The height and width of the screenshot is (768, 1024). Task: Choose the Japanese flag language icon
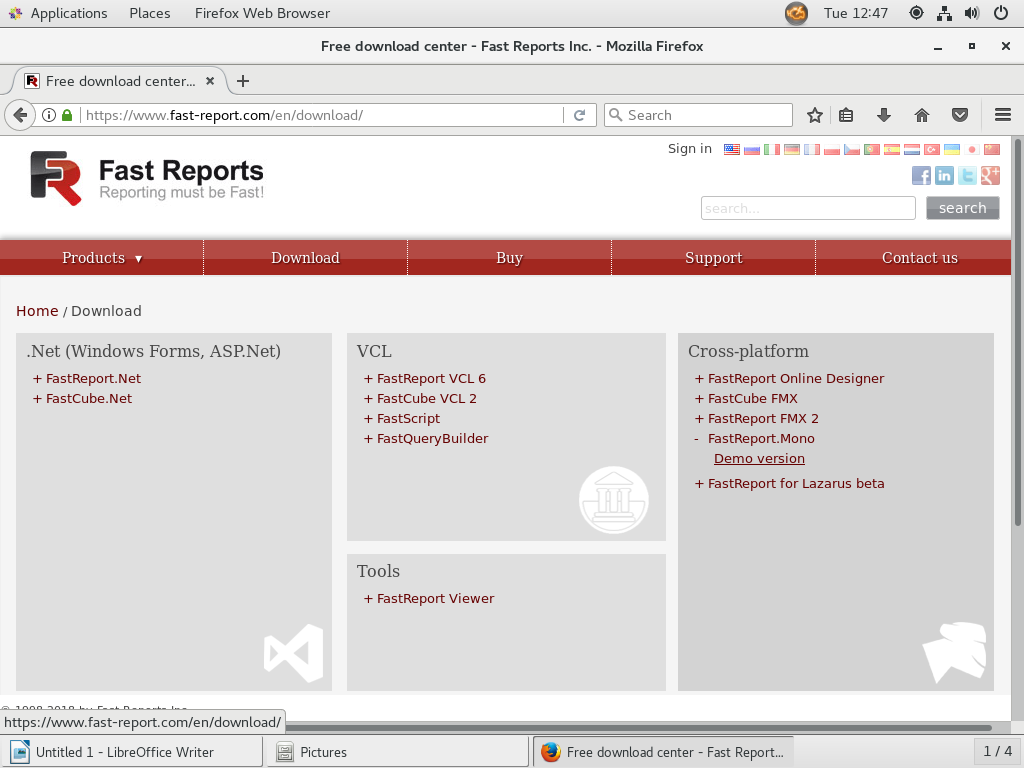[x=972, y=150]
